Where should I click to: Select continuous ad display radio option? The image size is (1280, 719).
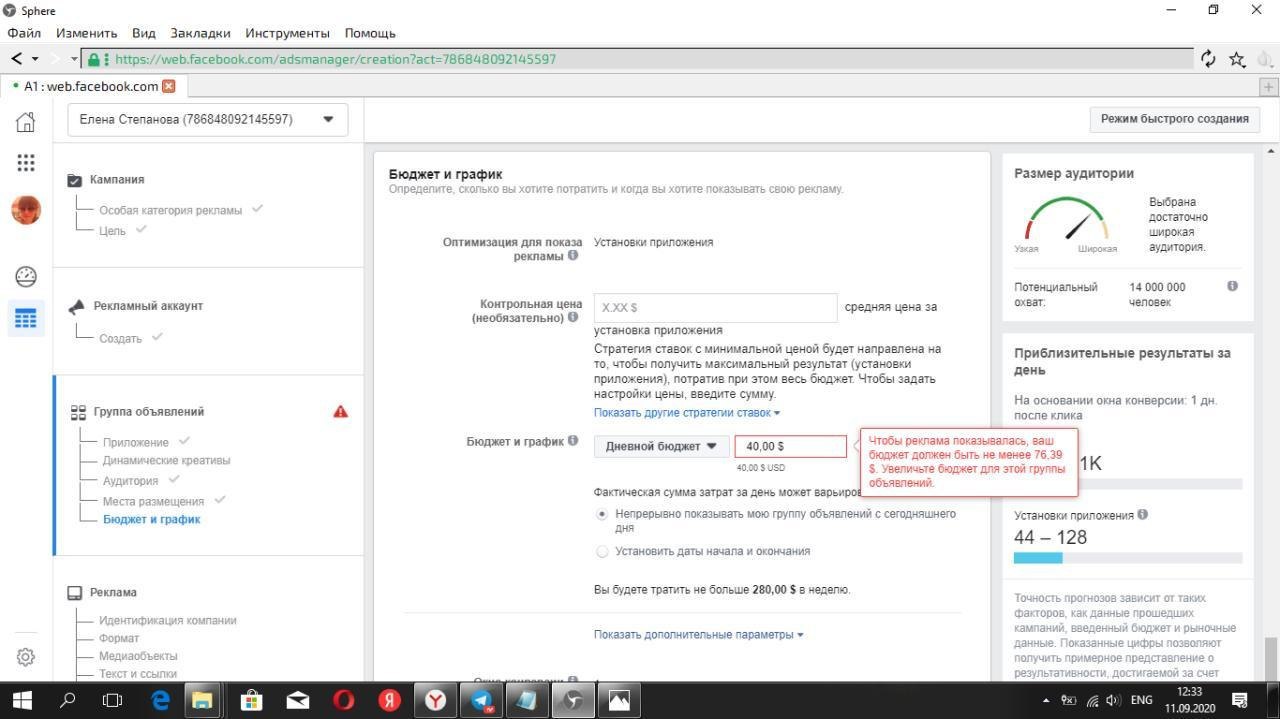pos(602,514)
